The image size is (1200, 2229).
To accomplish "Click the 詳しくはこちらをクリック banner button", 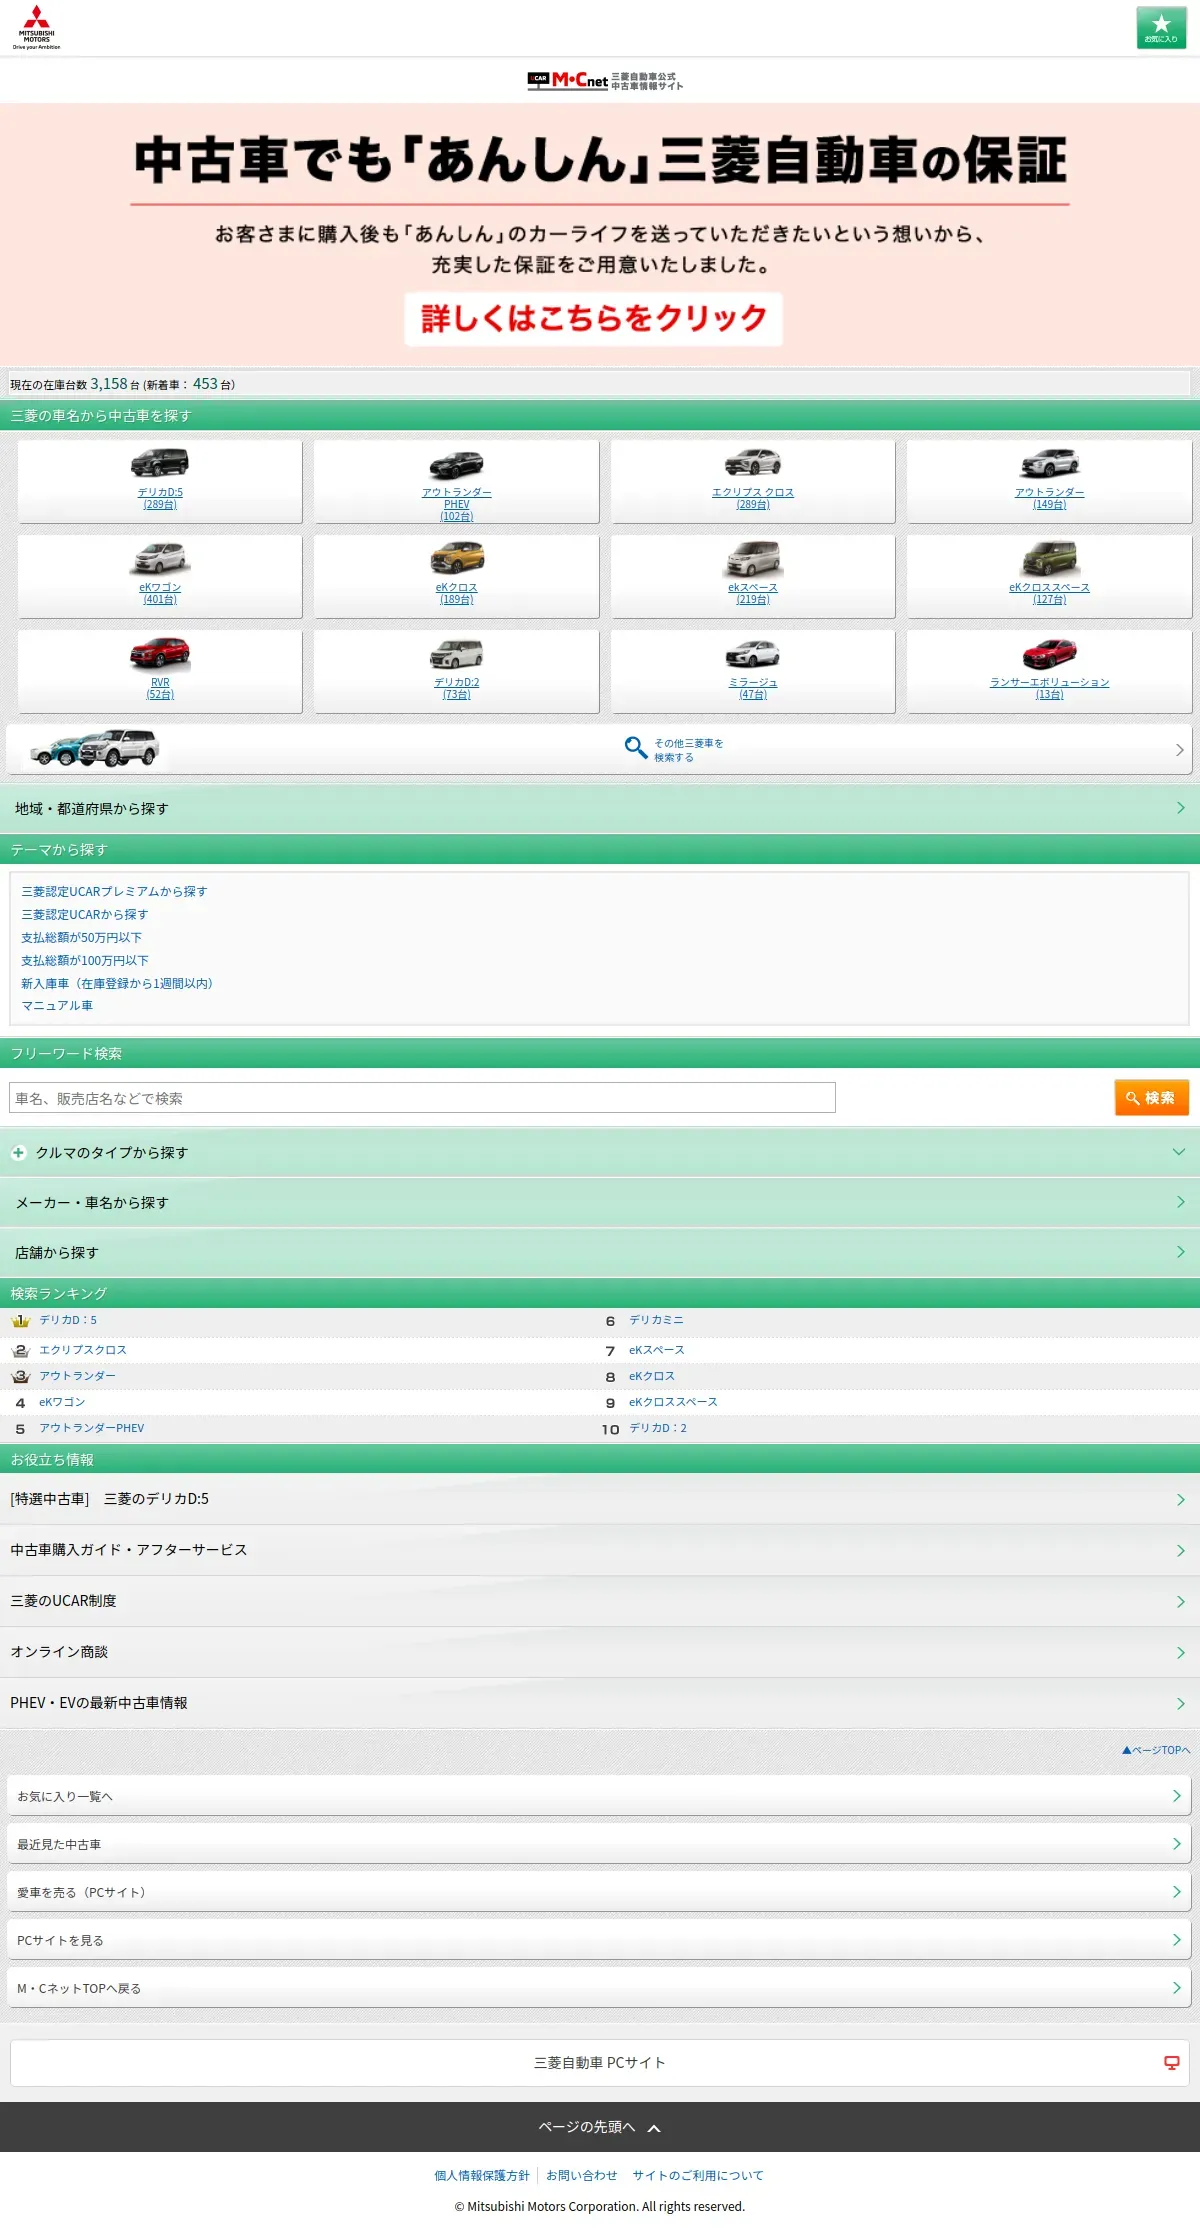I will tap(593, 318).
